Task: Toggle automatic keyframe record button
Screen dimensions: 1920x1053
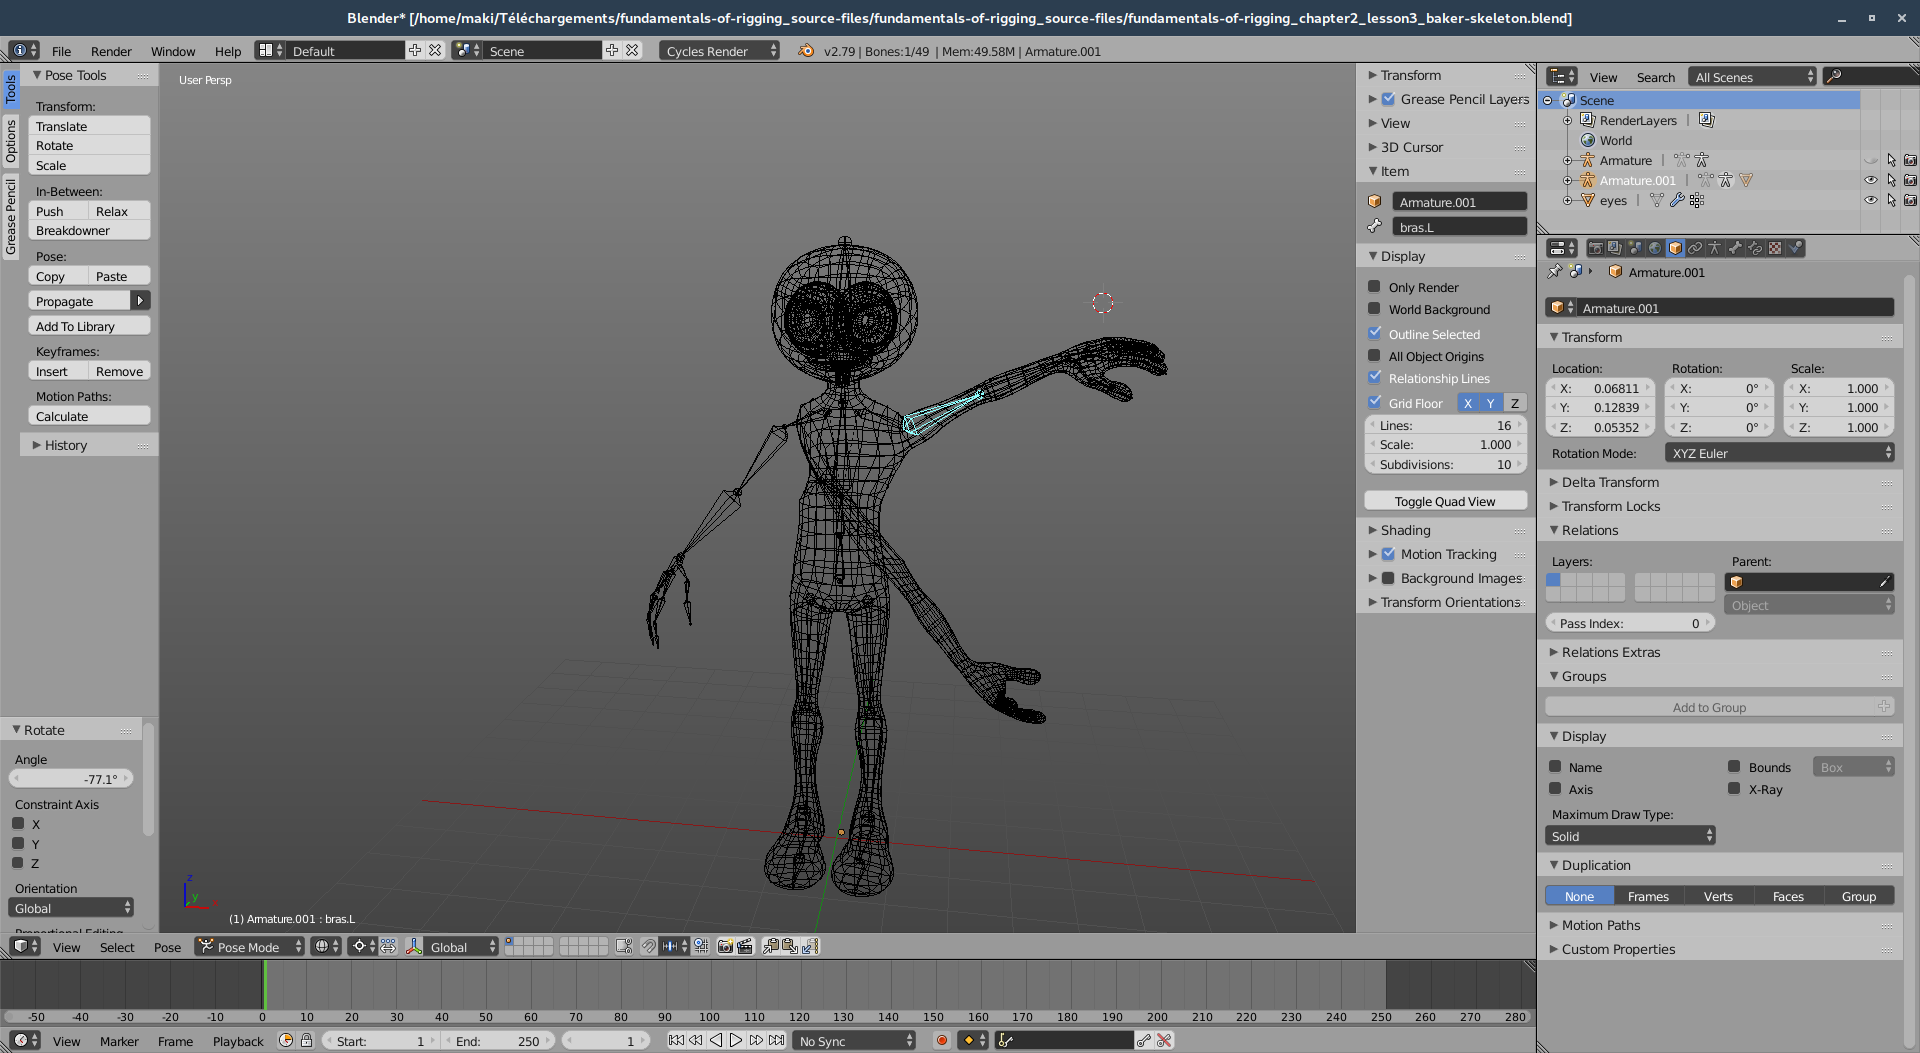Action: click(x=941, y=1041)
